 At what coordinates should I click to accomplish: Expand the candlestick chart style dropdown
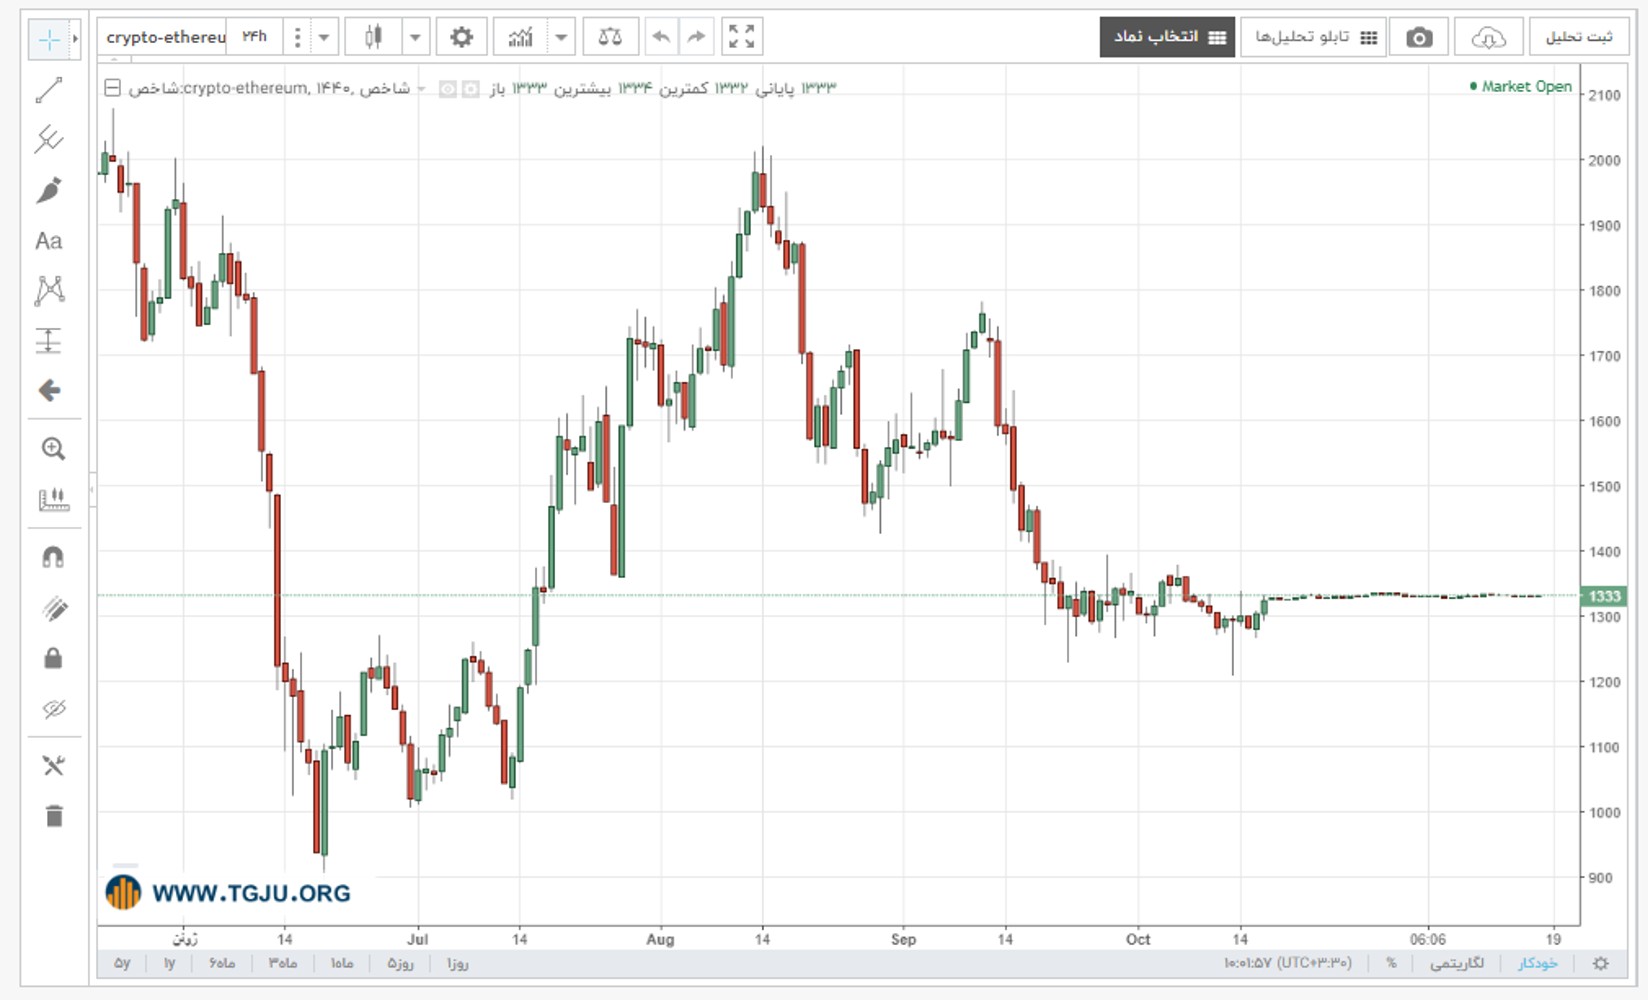(x=415, y=37)
